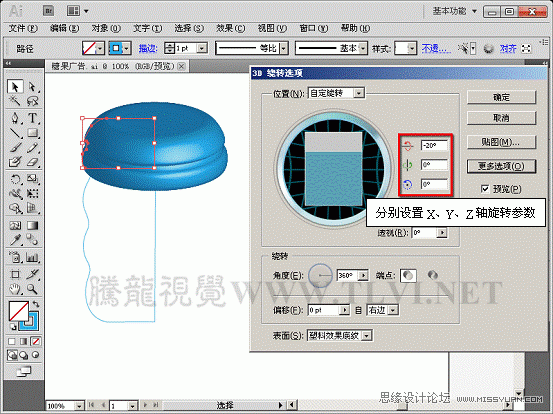The image size is (553, 414).
Task: Choose the Magic Wand tool
Action: [15, 101]
